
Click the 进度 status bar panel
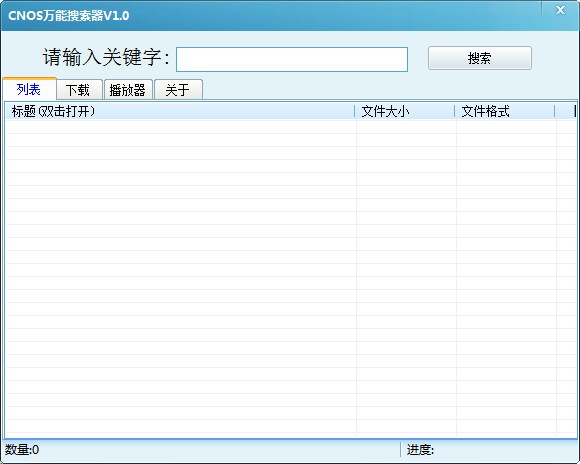(489, 450)
